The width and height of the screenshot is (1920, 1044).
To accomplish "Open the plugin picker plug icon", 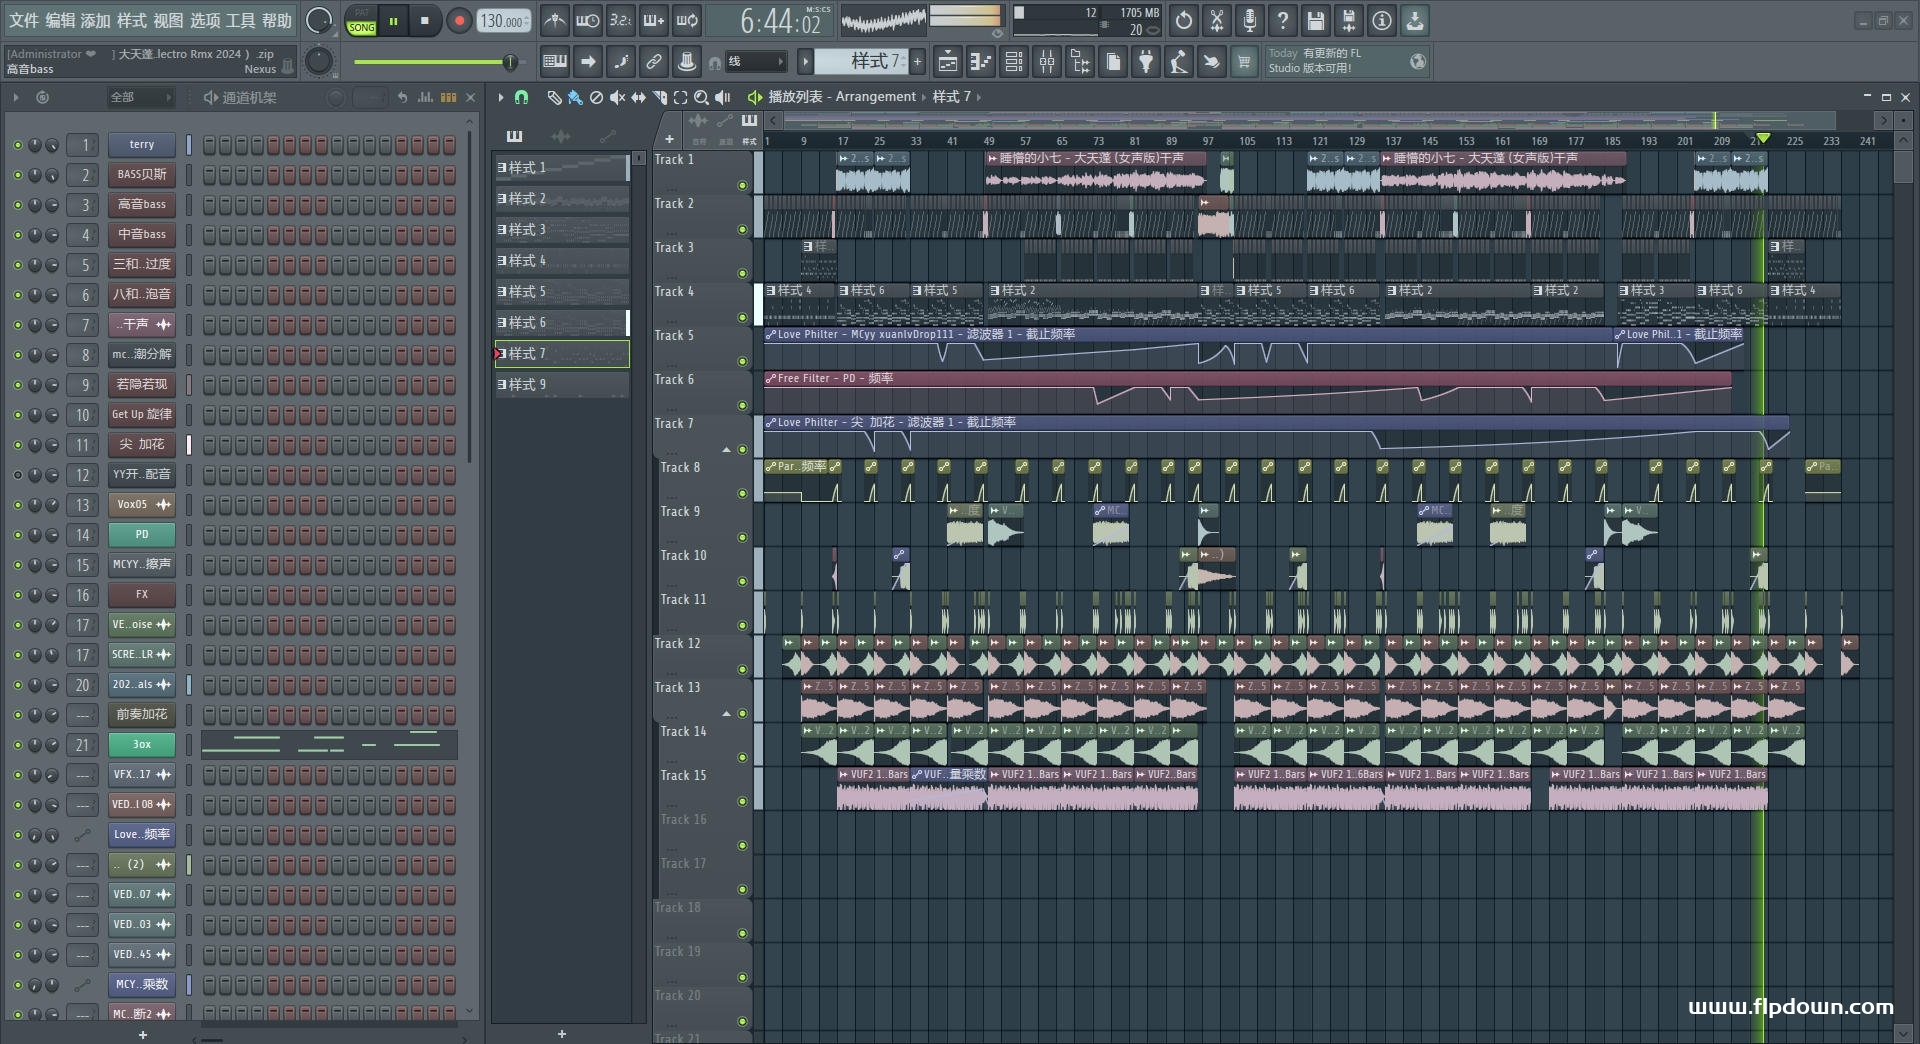I will click(1146, 62).
